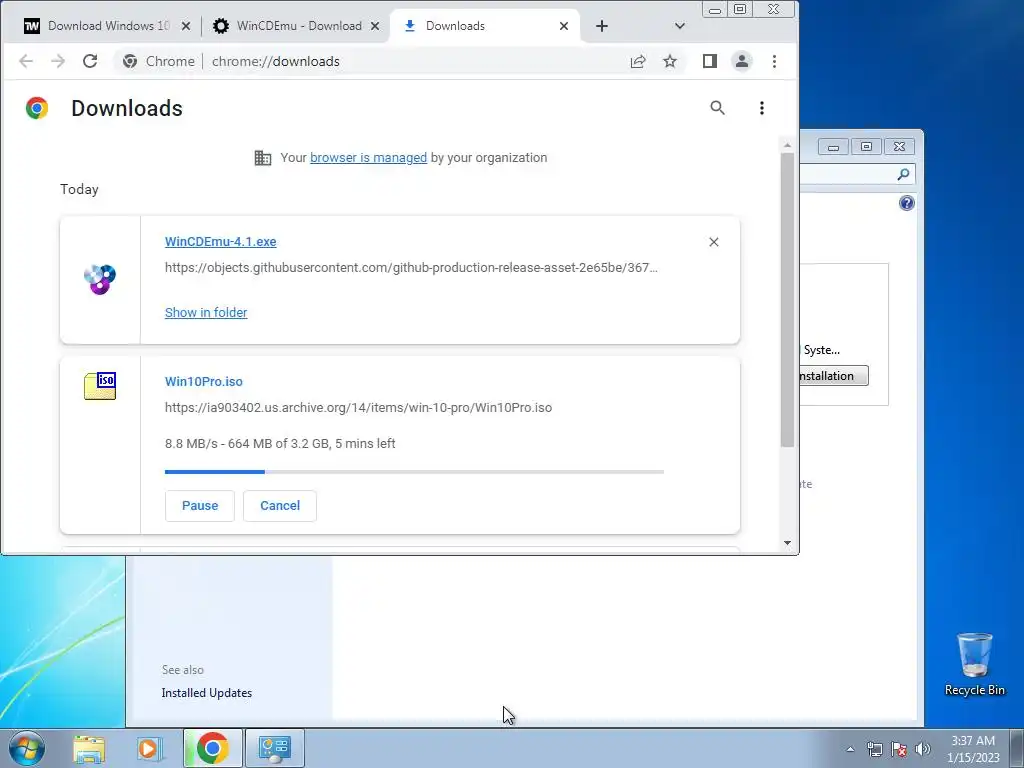Open Windows Explorer from the taskbar
Screen dimensions: 1024x768
point(89,749)
